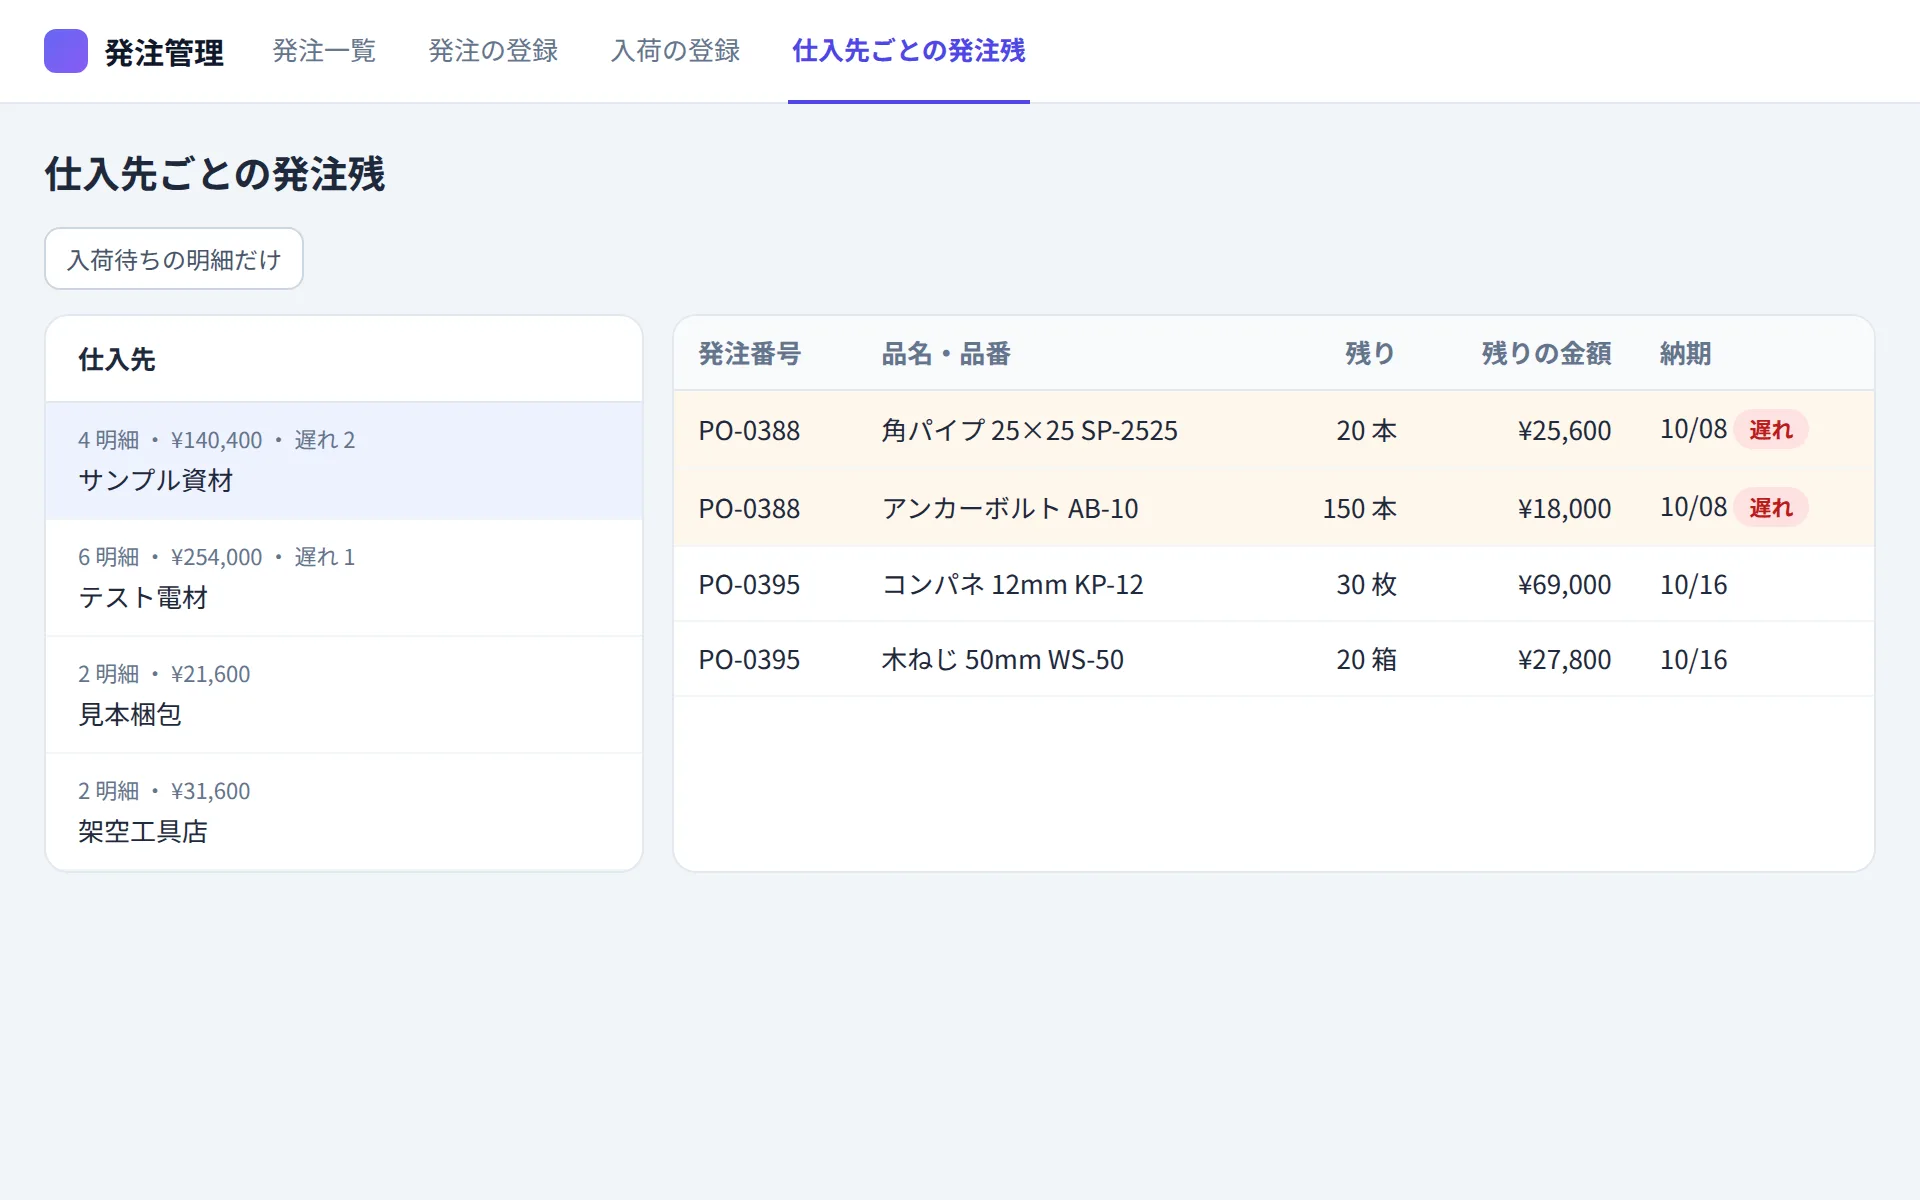This screenshot has width=1920, height=1200.
Task: Click the ¥25,600 amount cell
Action: 1564,431
